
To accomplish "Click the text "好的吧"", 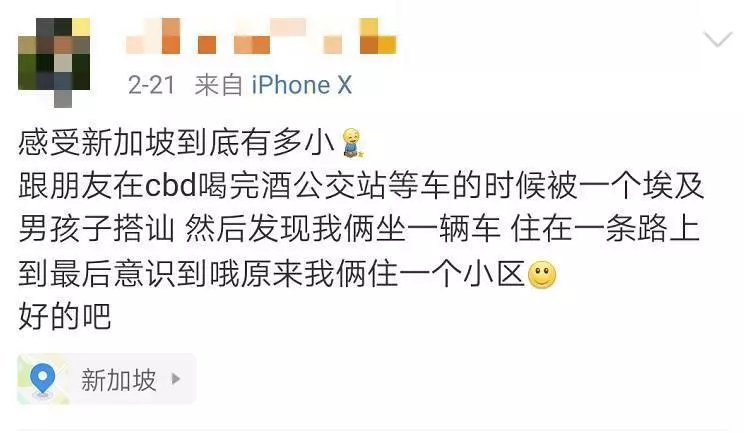I will (x=65, y=317).
